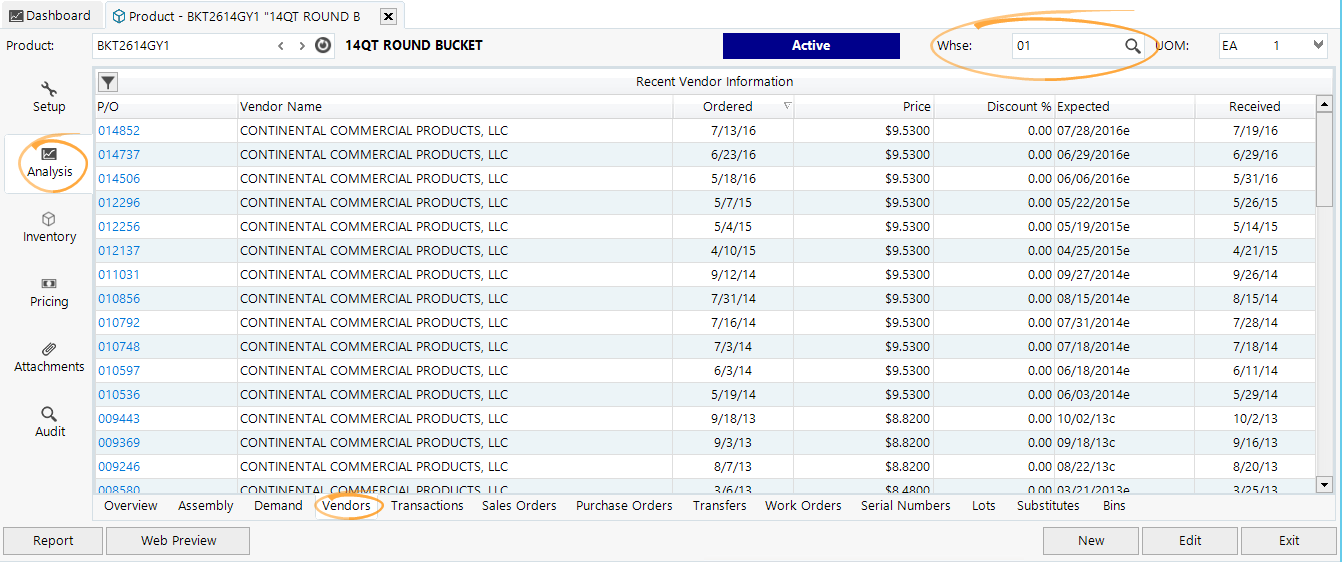The width and height of the screenshot is (1342, 562).
Task: Open purchase order 014506
Action: point(119,179)
